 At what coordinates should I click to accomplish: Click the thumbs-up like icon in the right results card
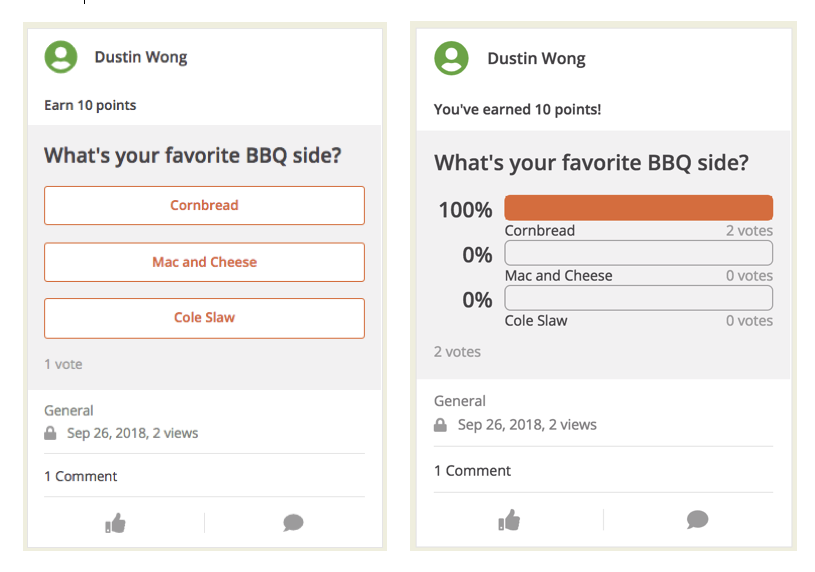pos(509,520)
